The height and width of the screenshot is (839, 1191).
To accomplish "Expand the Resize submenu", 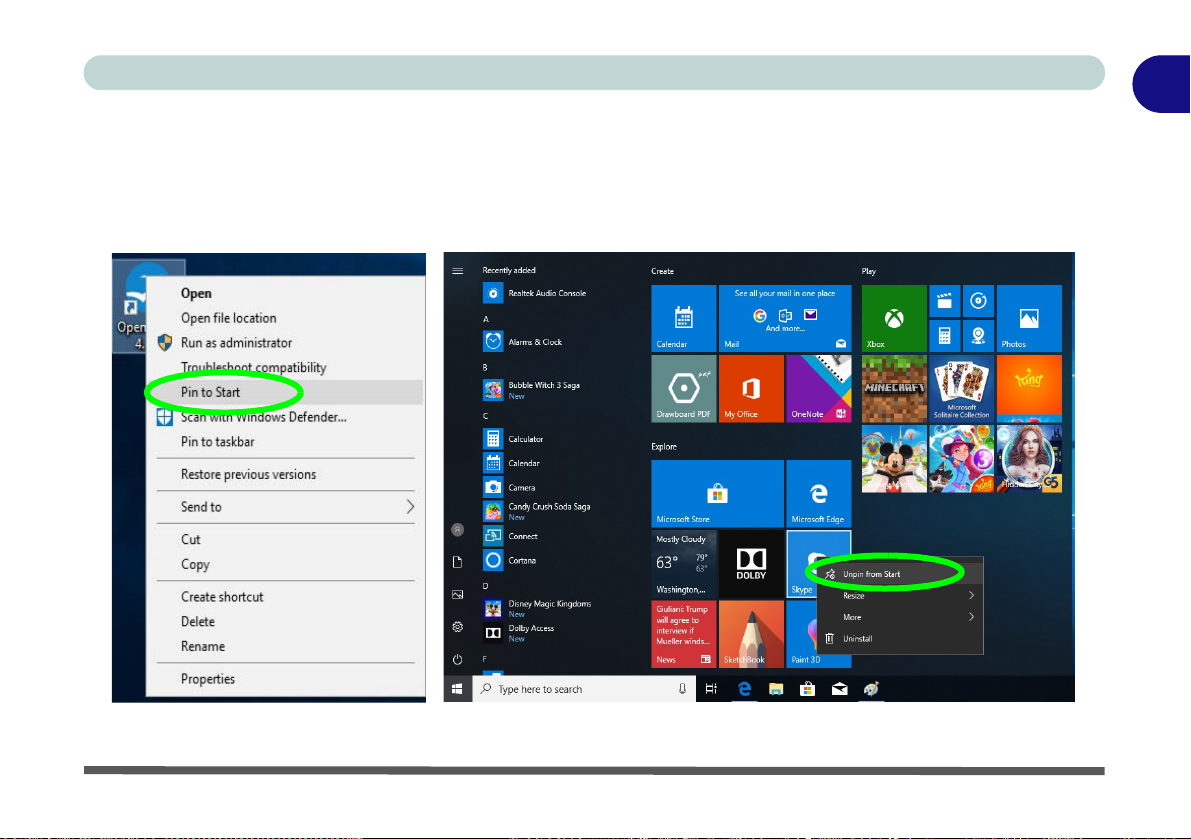I will pyautogui.click(x=899, y=596).
